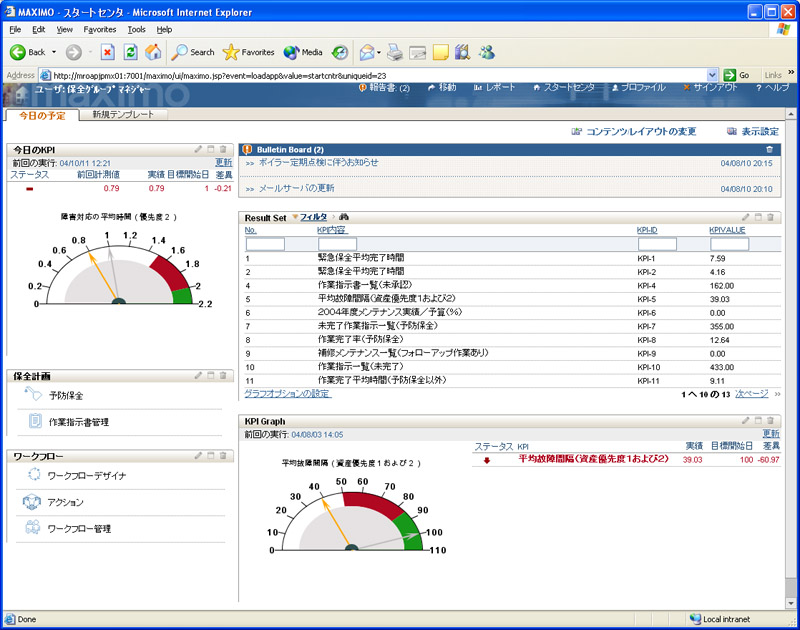Expand the フィルタ filter triangle in Result Set
Screen dimensions: 800x630
pyautogui.click(x=295, y=217)
